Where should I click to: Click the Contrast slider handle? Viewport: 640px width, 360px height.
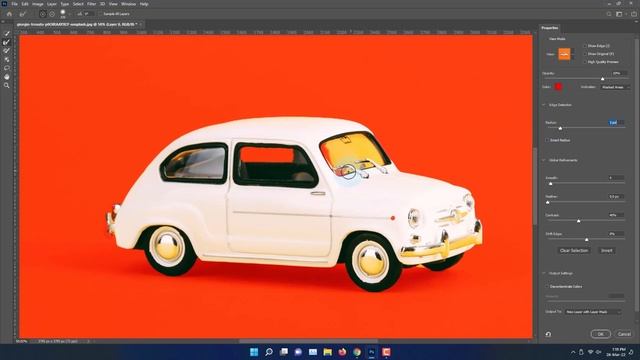point(578,221)
